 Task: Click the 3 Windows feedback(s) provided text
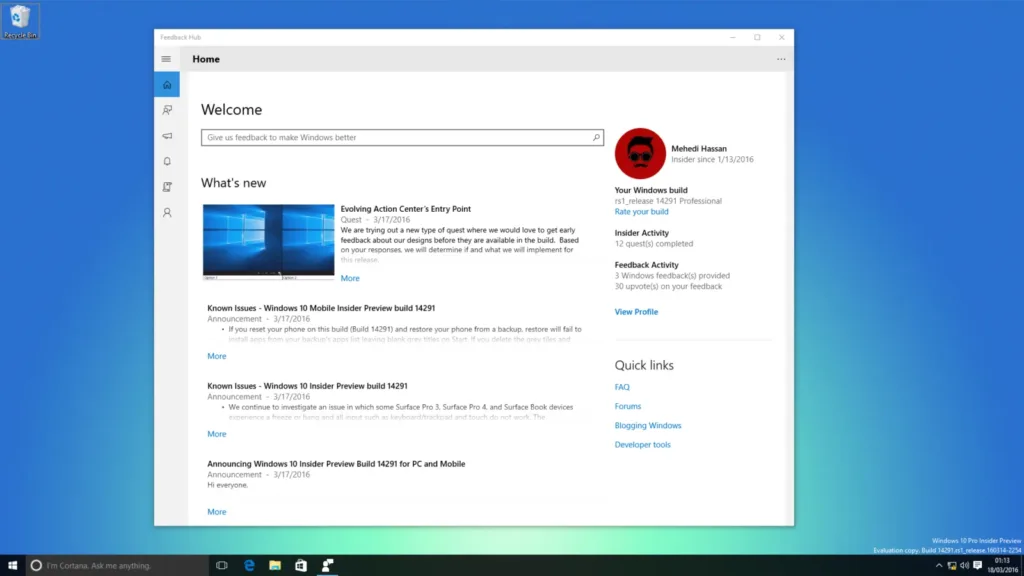[672, 276]
